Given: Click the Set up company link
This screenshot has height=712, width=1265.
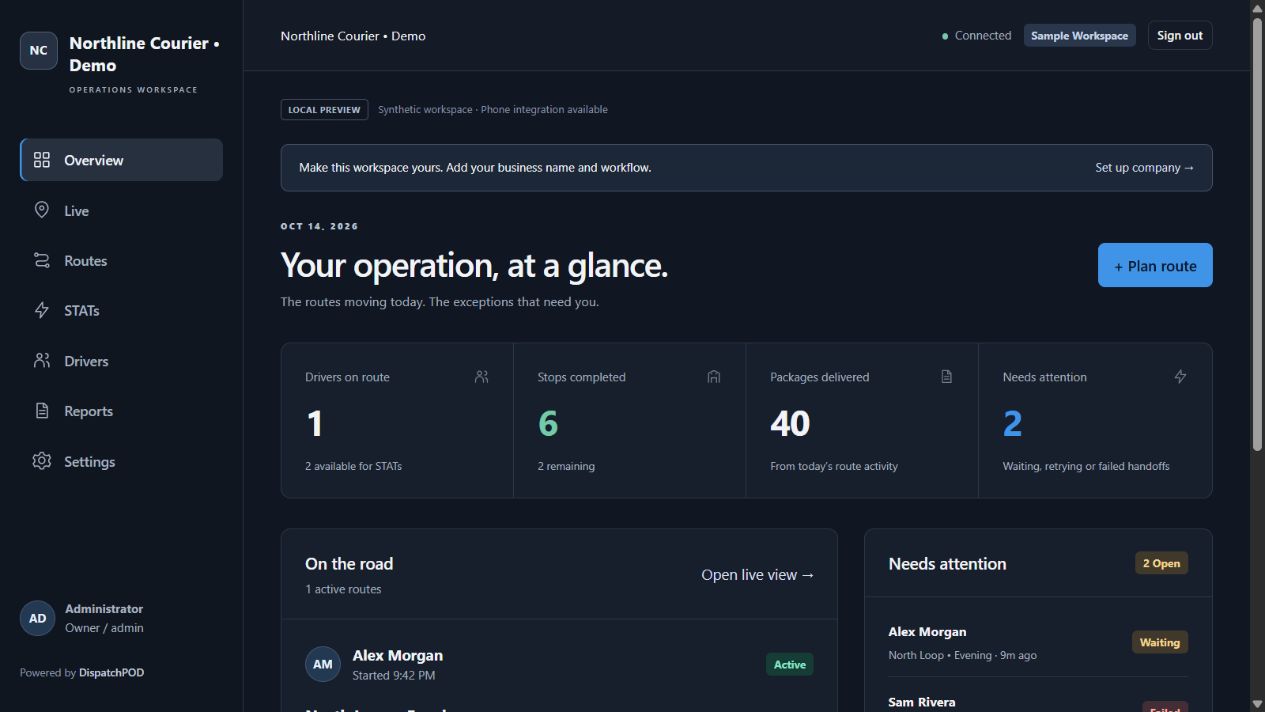Looking at the screenshot, I should click(1145, 167).
